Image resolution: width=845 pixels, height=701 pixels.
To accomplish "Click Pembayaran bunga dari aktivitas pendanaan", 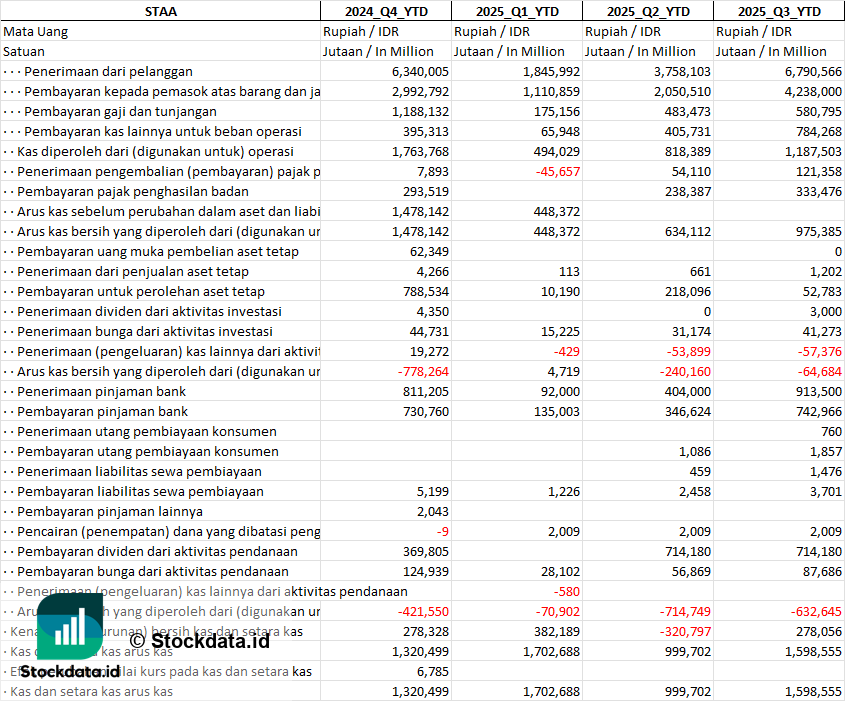I will [153, 571].
